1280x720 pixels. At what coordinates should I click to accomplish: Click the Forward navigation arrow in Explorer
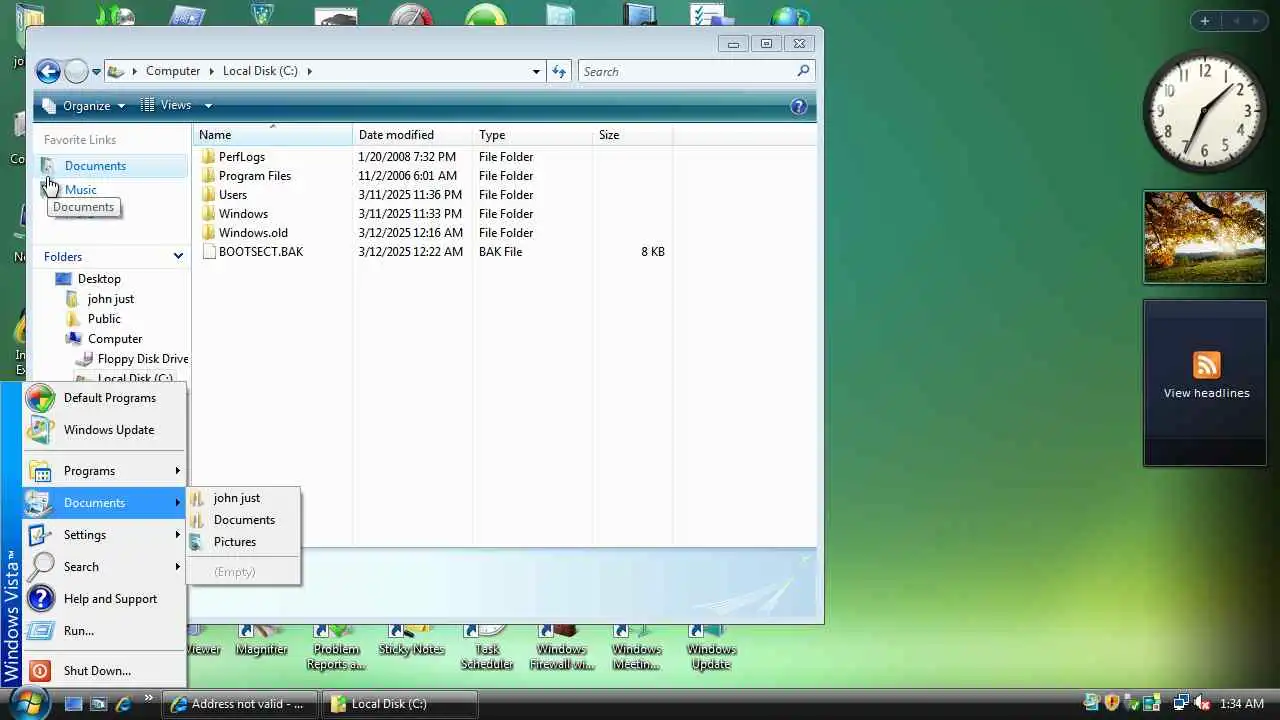click(76, 71)
